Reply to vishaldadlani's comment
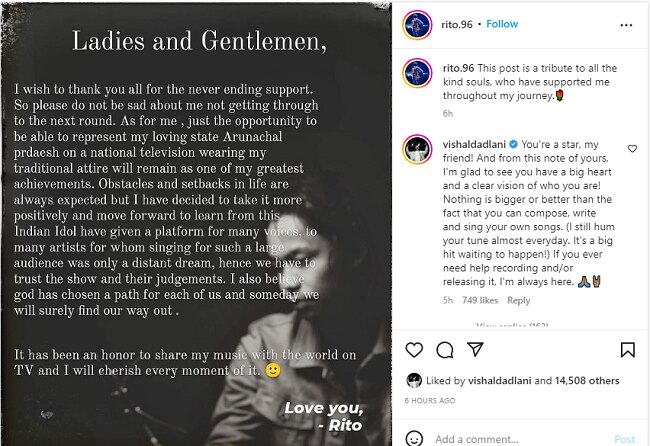This screenshot has width=650, height=446. pos(518,300)
